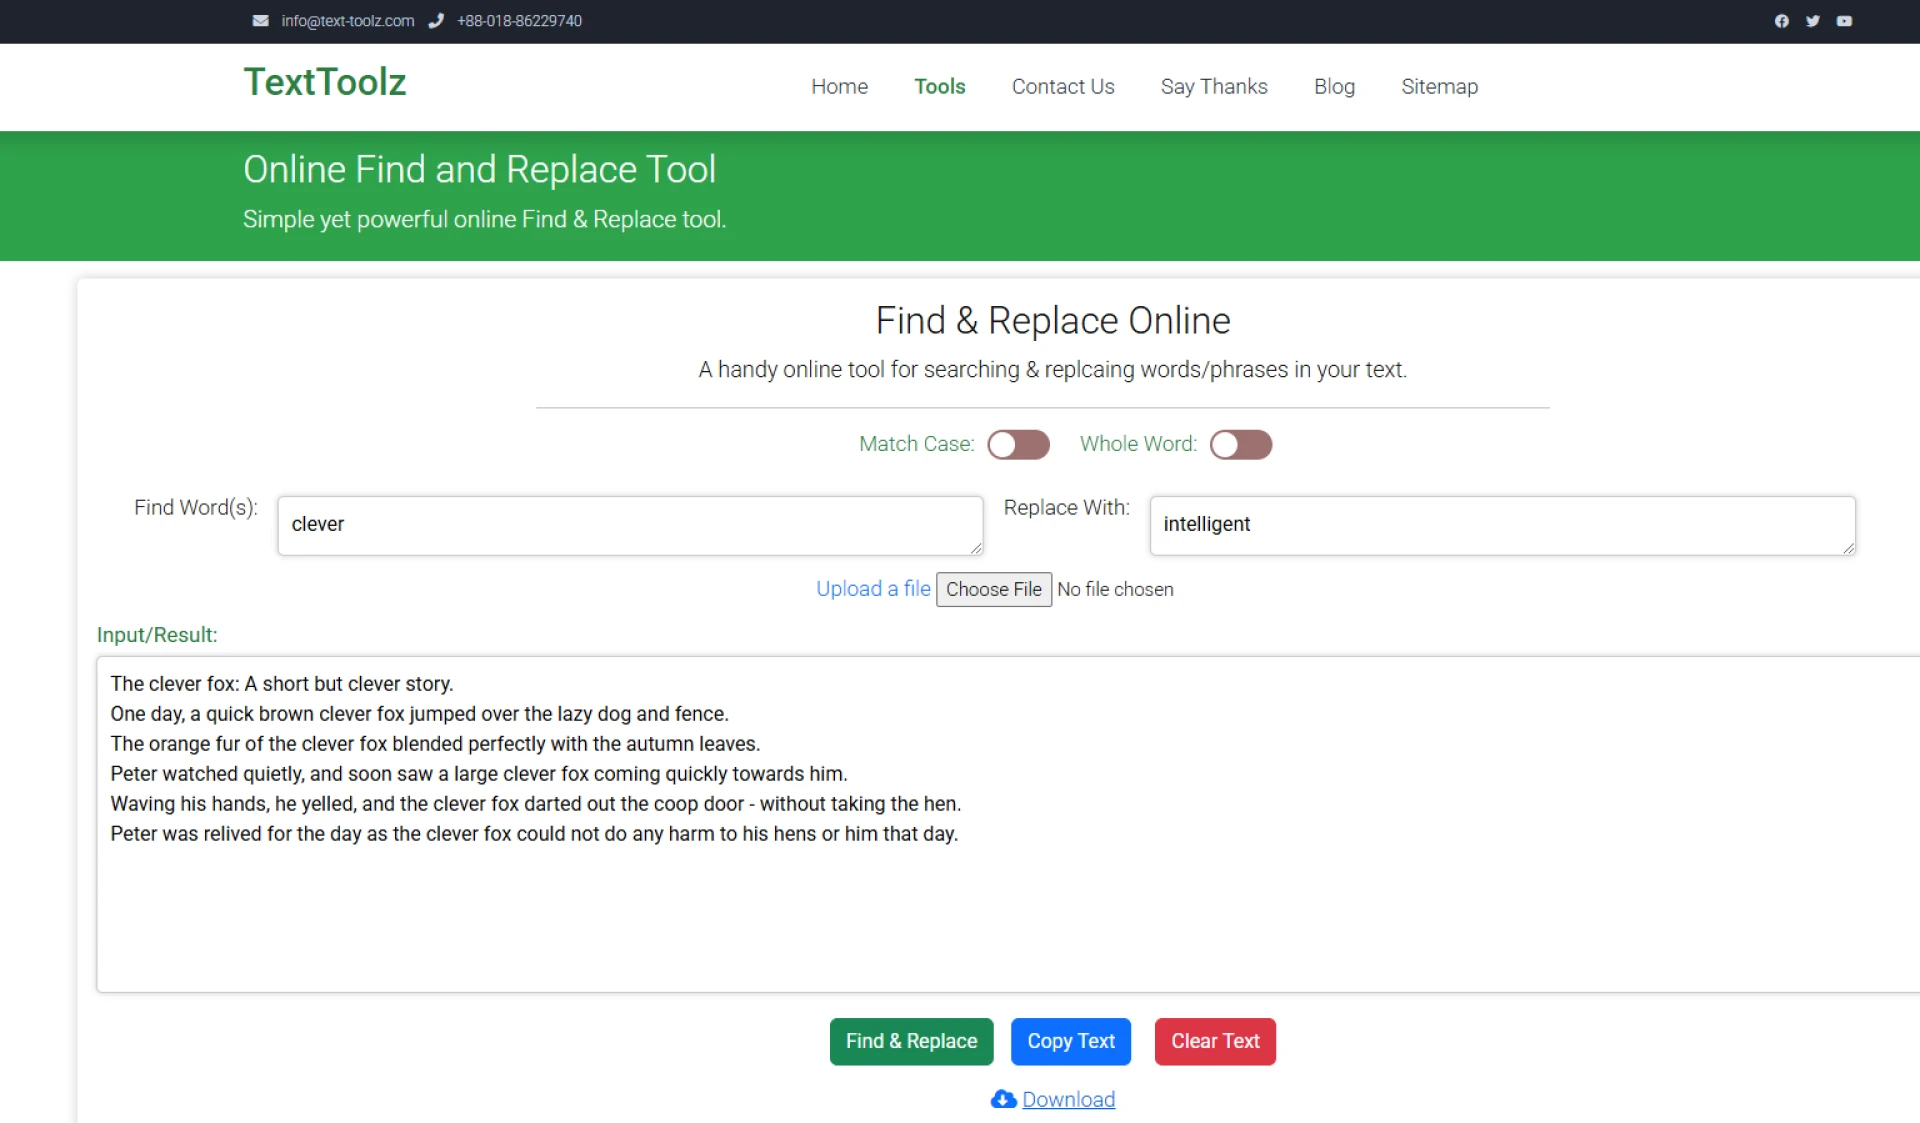Click inside the Replace With field
1920x1123 pixels.
click(x=1500, y=525)
